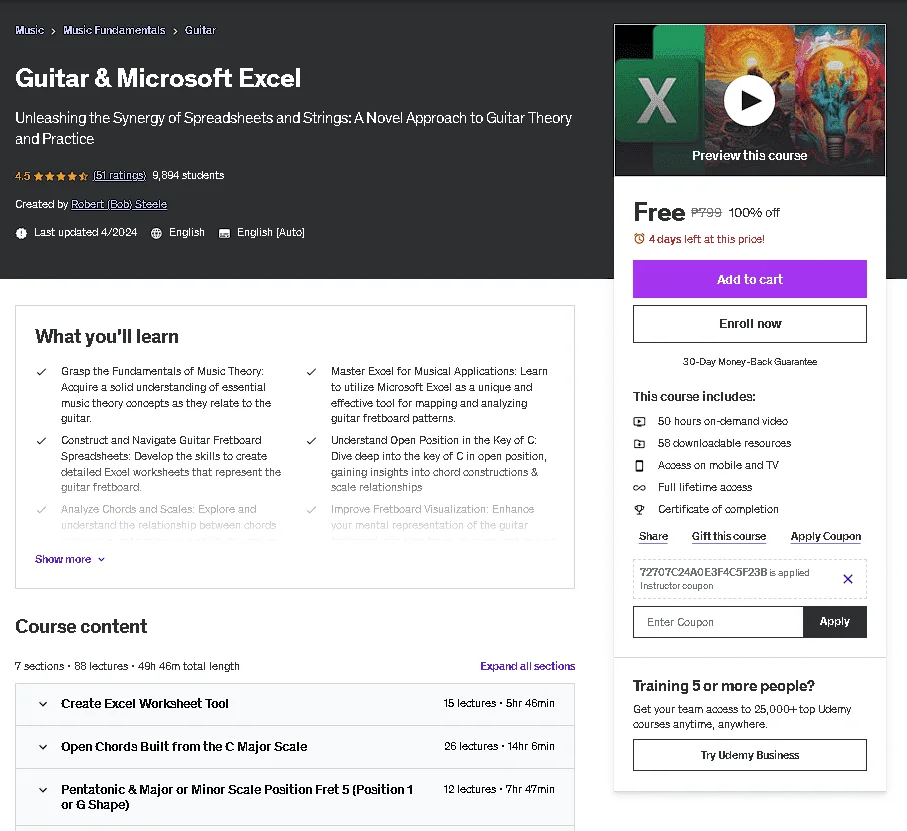Click the Free price label
Viewport: 907px width, 831px height.
pyautogui.click(x=659, y=212)
